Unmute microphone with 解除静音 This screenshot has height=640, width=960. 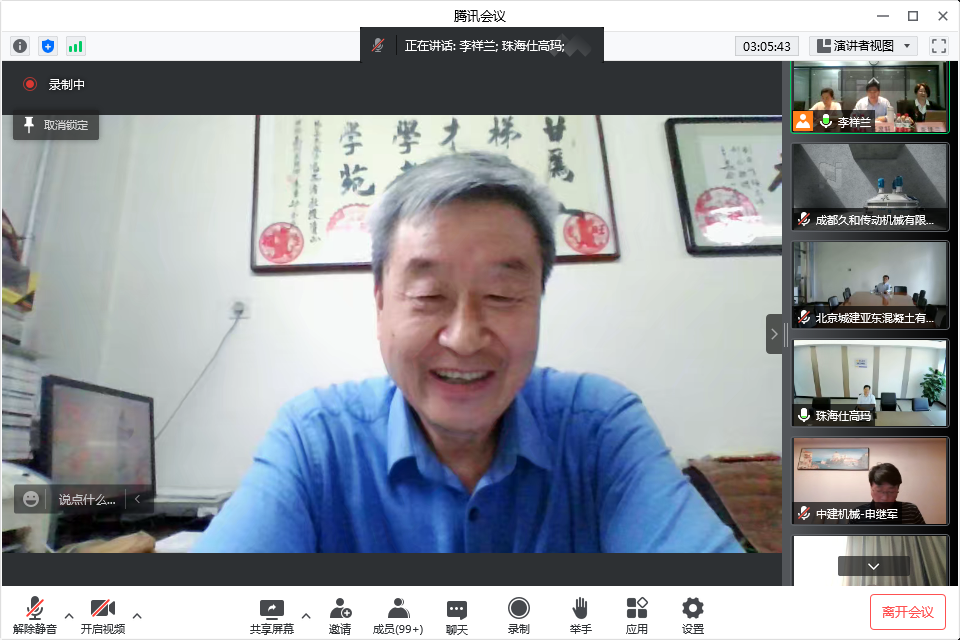[35, 615]
